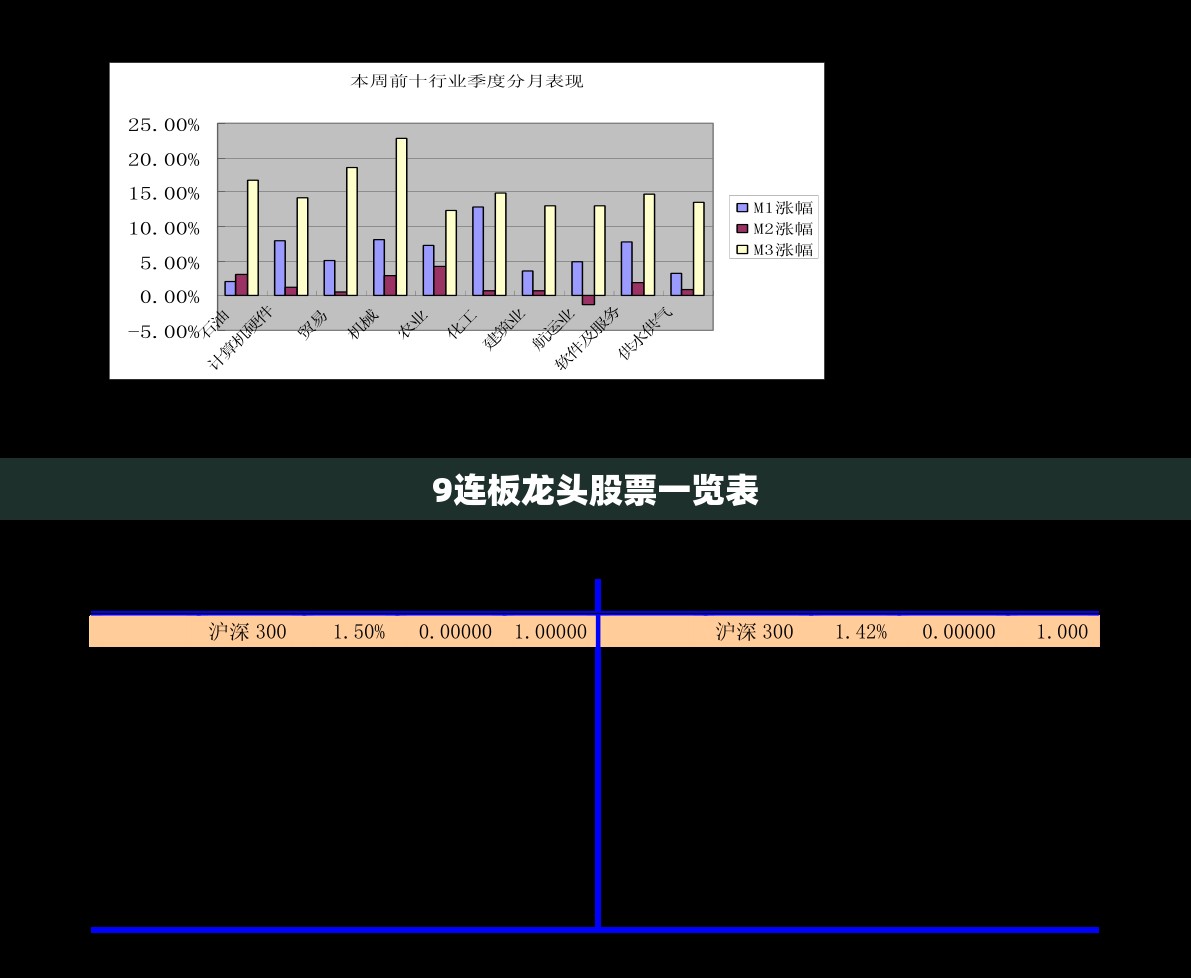Click the 贸易 category label
The image size is (1191, 978).
tap(312, 324)
